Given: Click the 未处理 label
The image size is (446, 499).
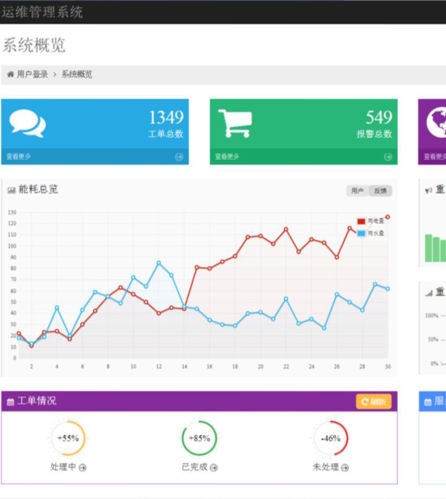Looking at the screenshot, I should tap(326, 467).
